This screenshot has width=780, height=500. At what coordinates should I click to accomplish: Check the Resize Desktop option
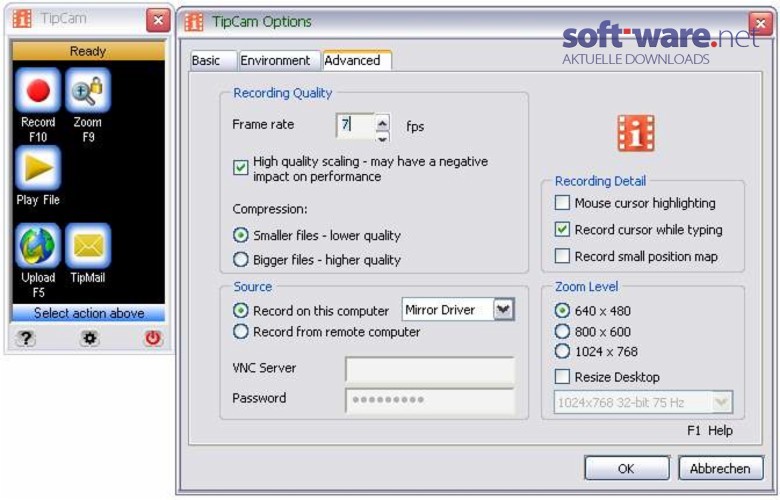[562, 377]
